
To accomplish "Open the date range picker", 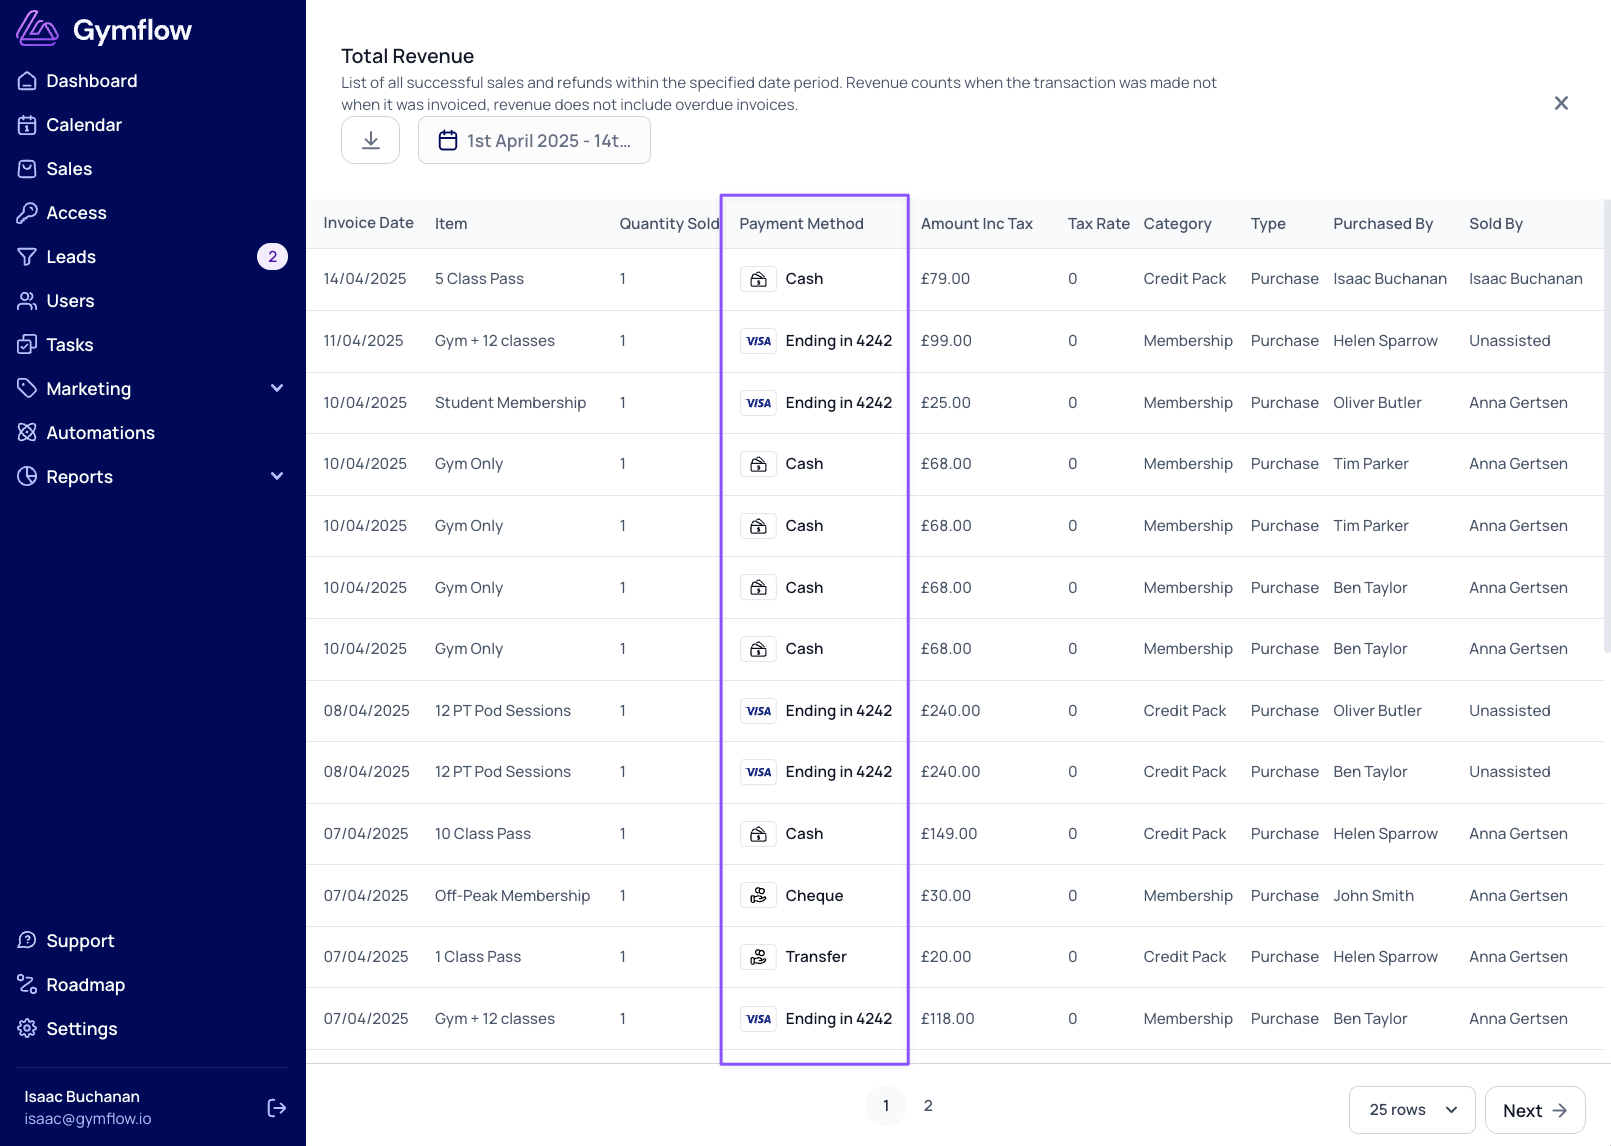I will (x=534, y=140).
